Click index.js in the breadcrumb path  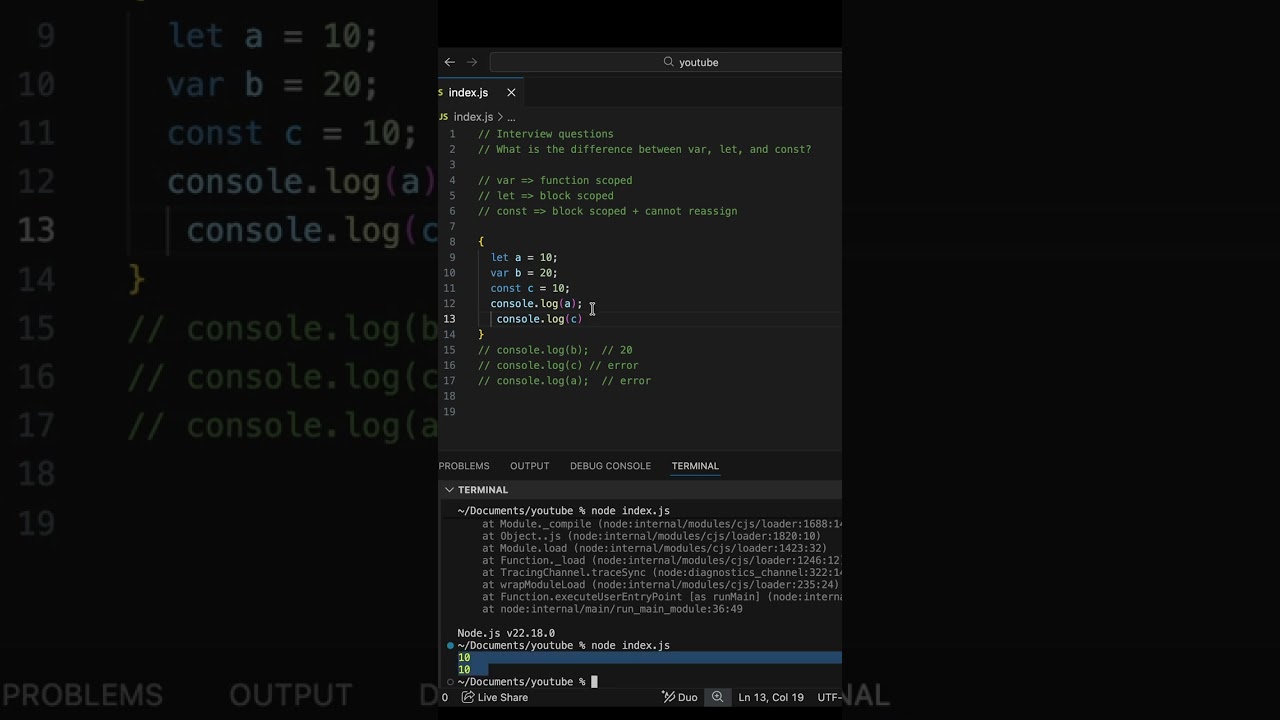(473, 117)
